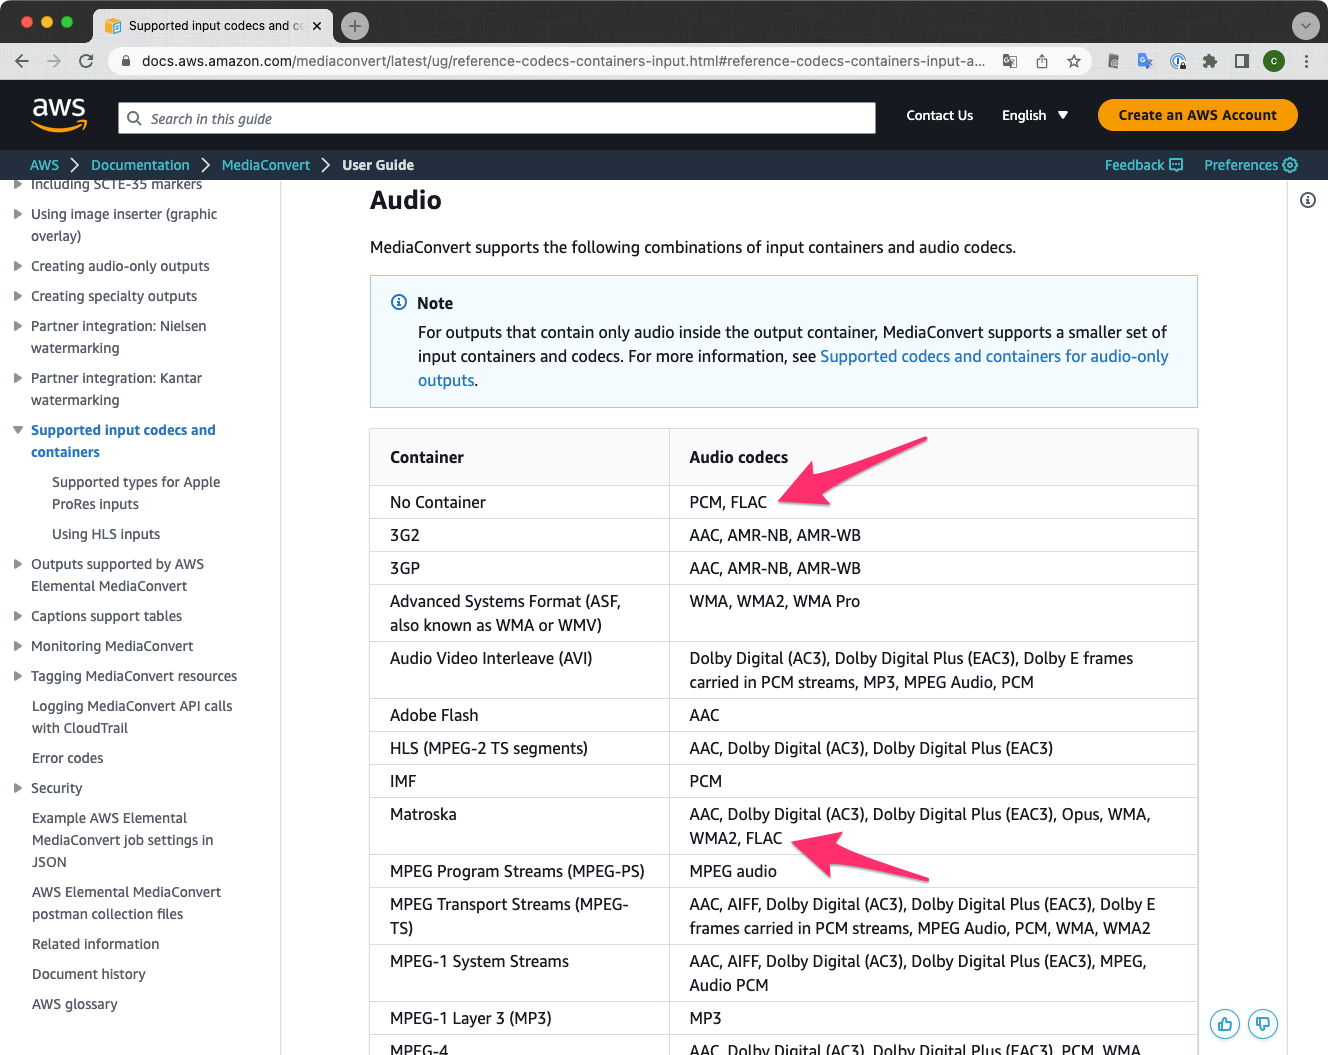
Task: Open Supported types for Apple ProRes inputs
Action: click(136, 493)
